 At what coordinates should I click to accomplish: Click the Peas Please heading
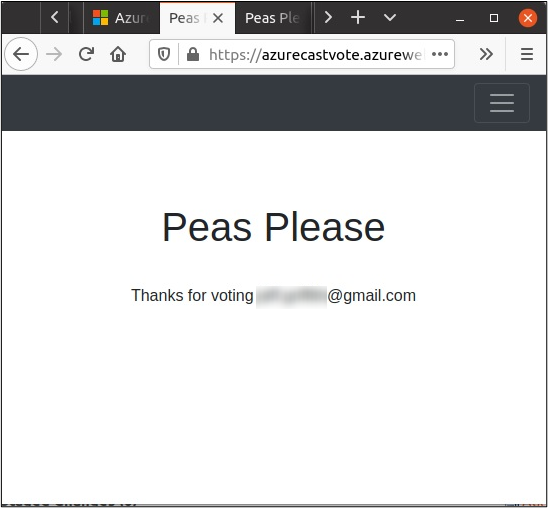pos(274,227)
